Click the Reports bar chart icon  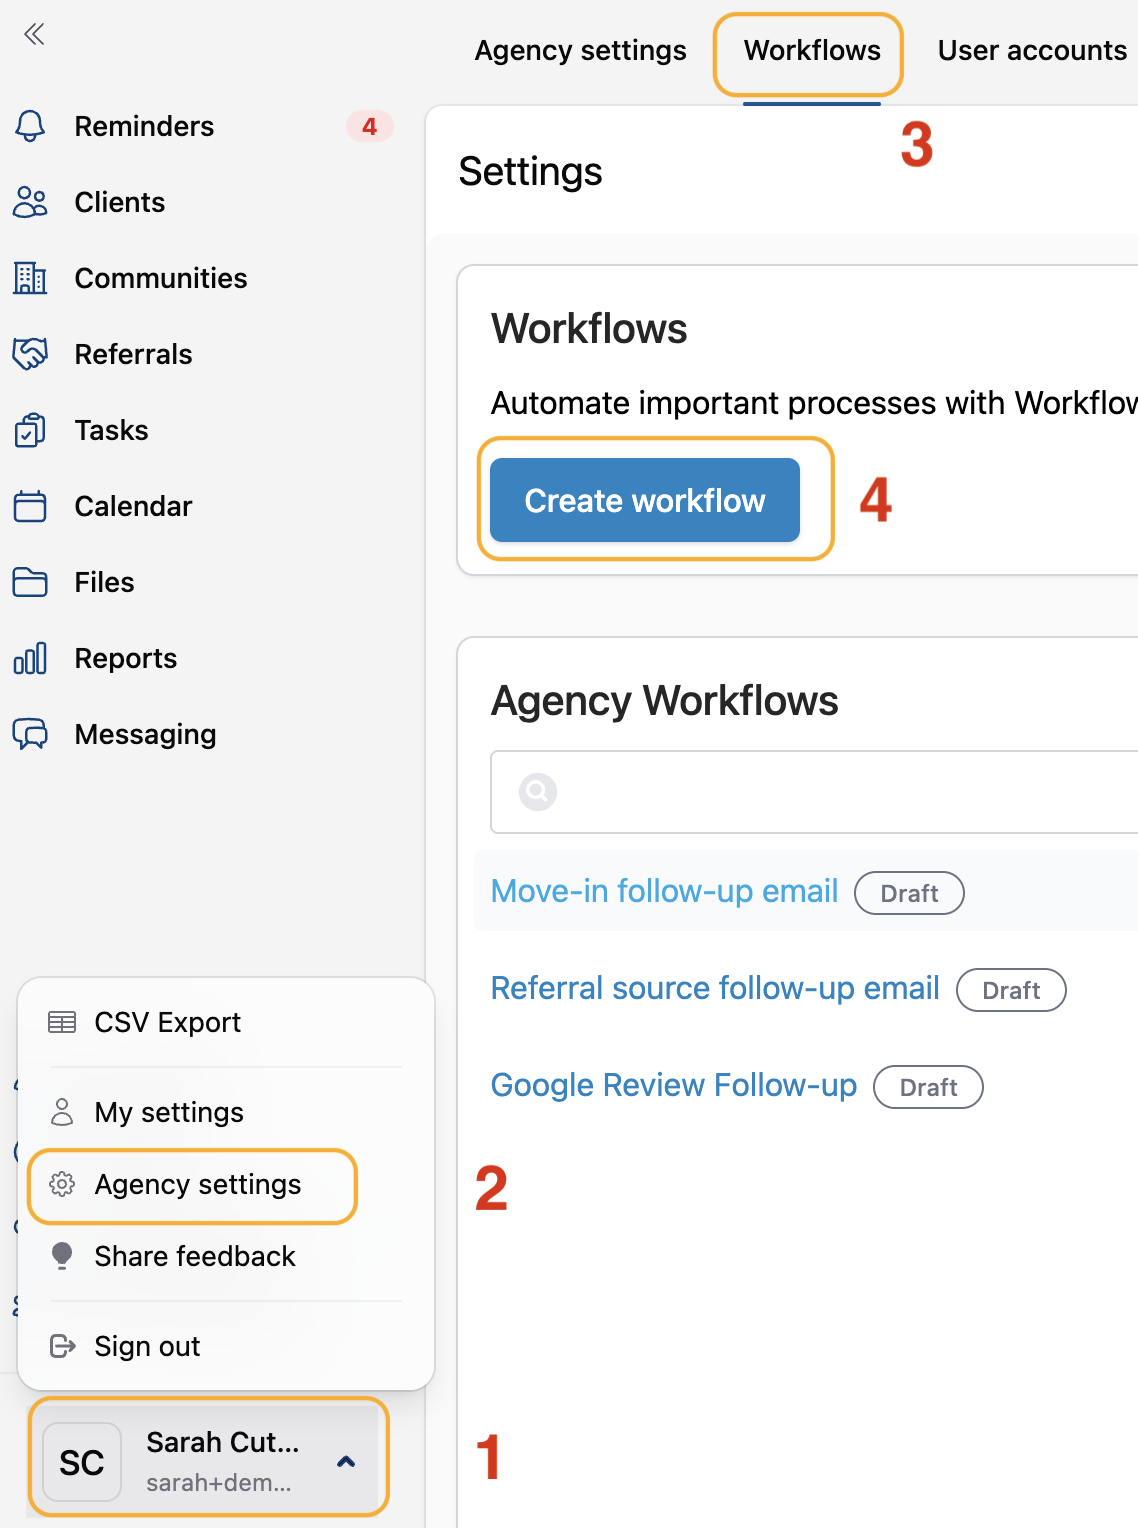point(30,658)
